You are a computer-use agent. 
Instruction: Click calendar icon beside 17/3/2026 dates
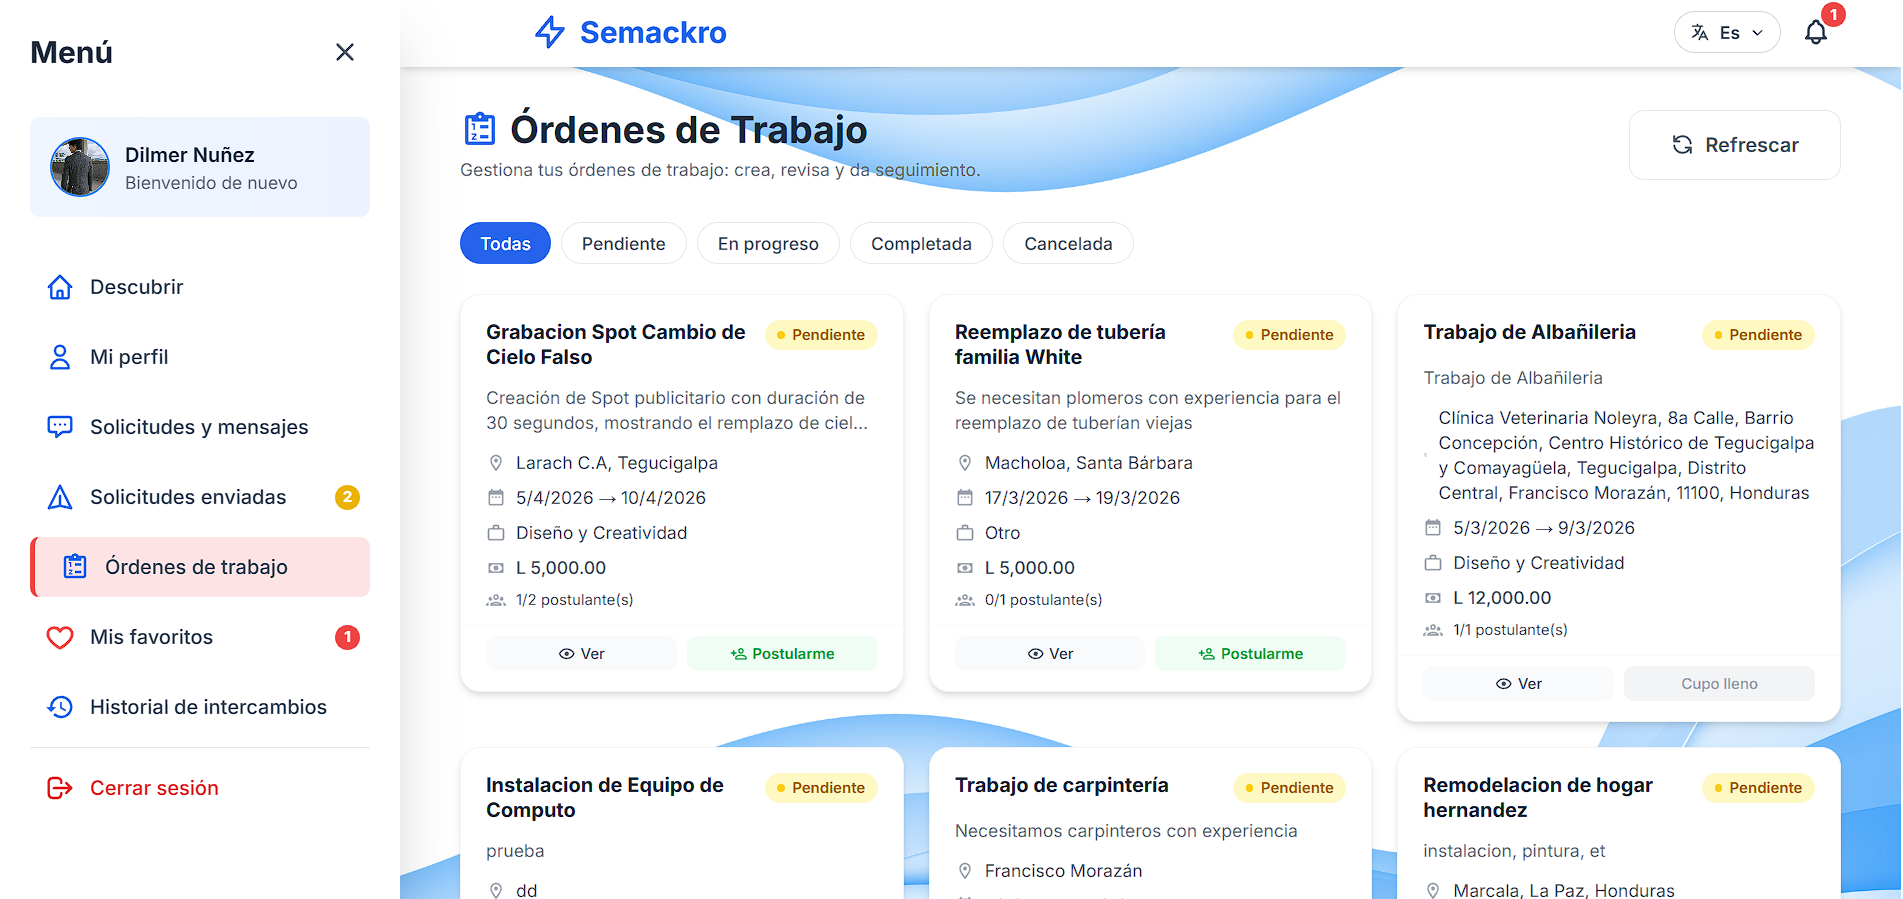click(965, 497)
